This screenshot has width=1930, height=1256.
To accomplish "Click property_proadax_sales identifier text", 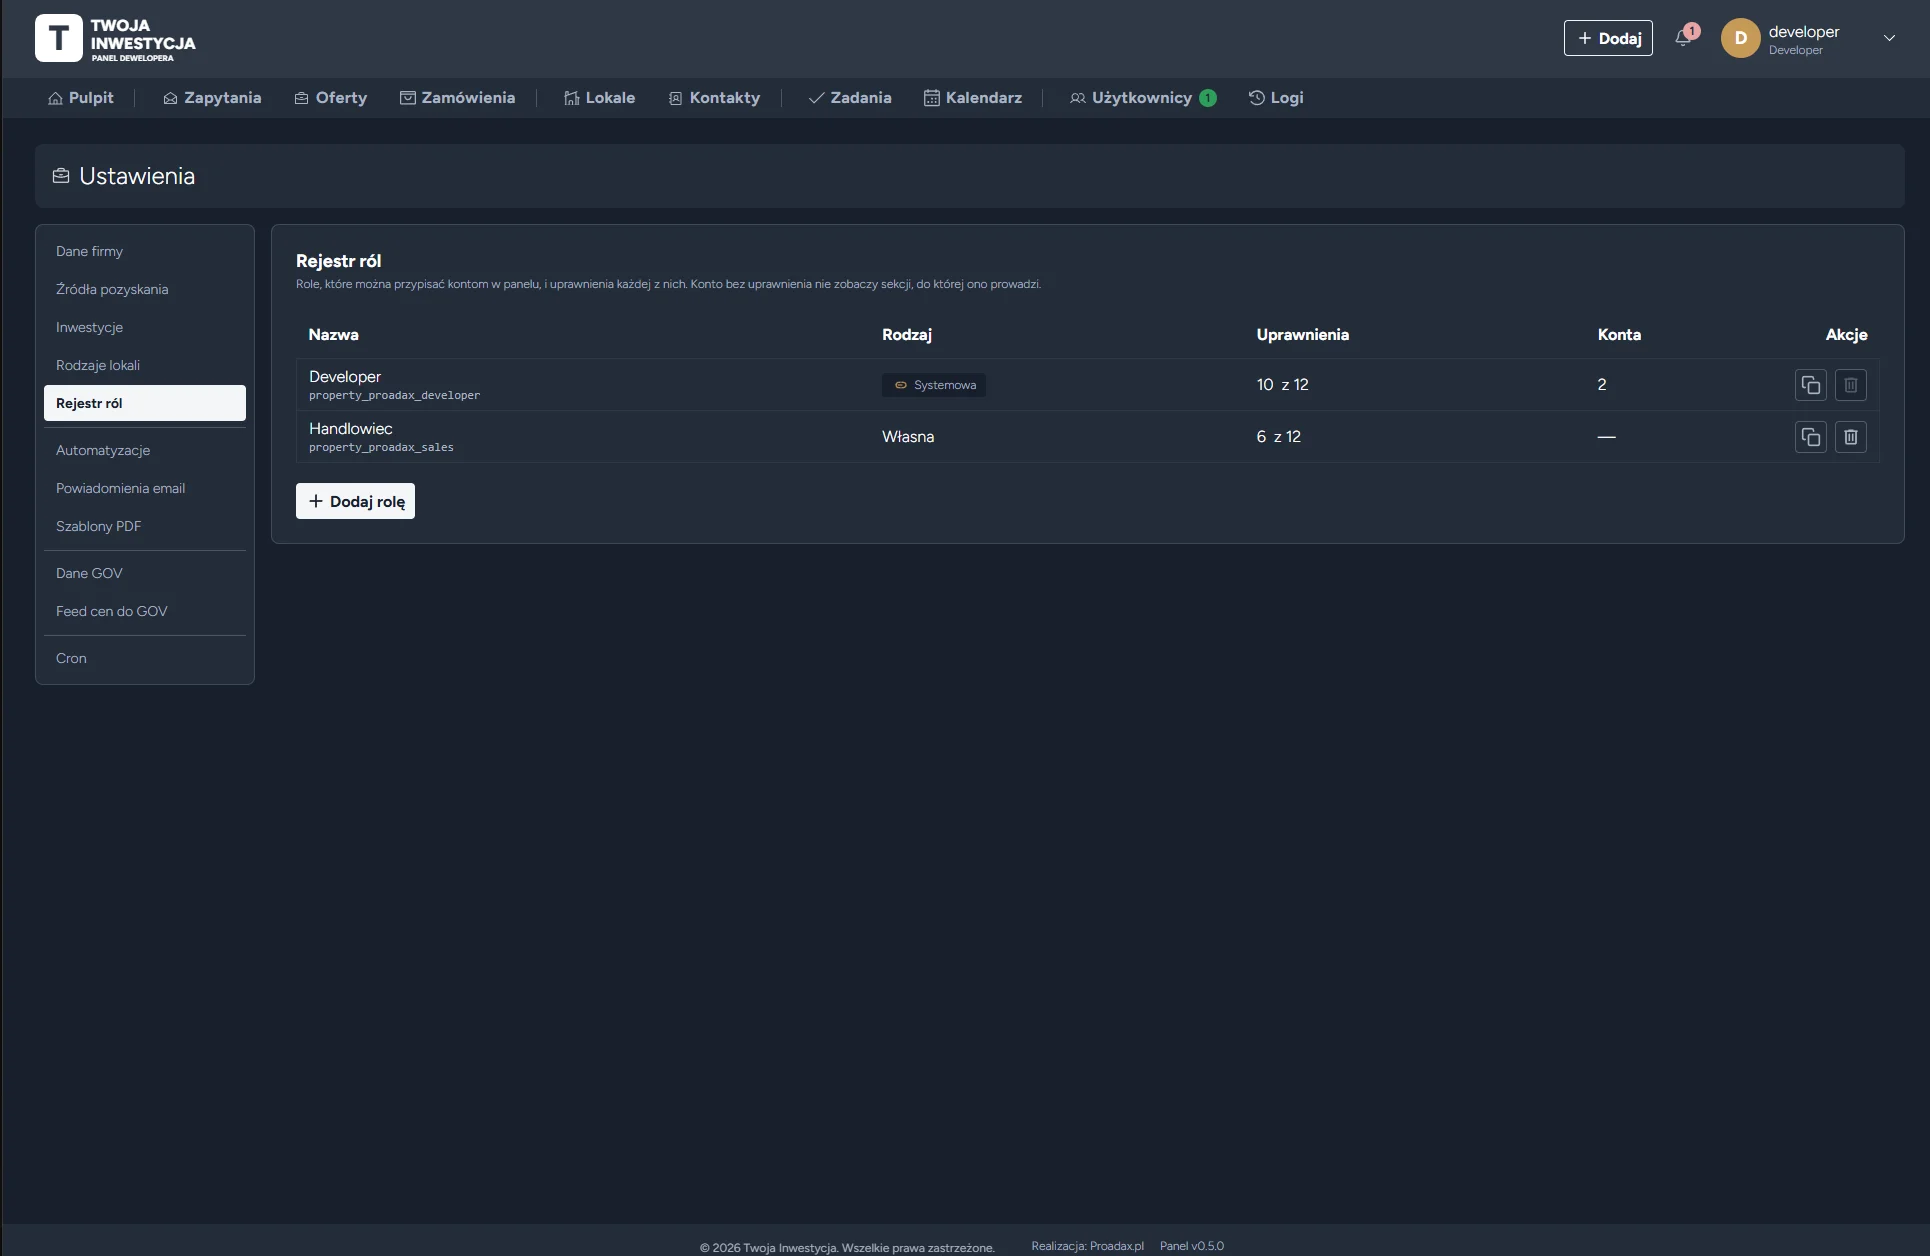I will click(381, 447).
